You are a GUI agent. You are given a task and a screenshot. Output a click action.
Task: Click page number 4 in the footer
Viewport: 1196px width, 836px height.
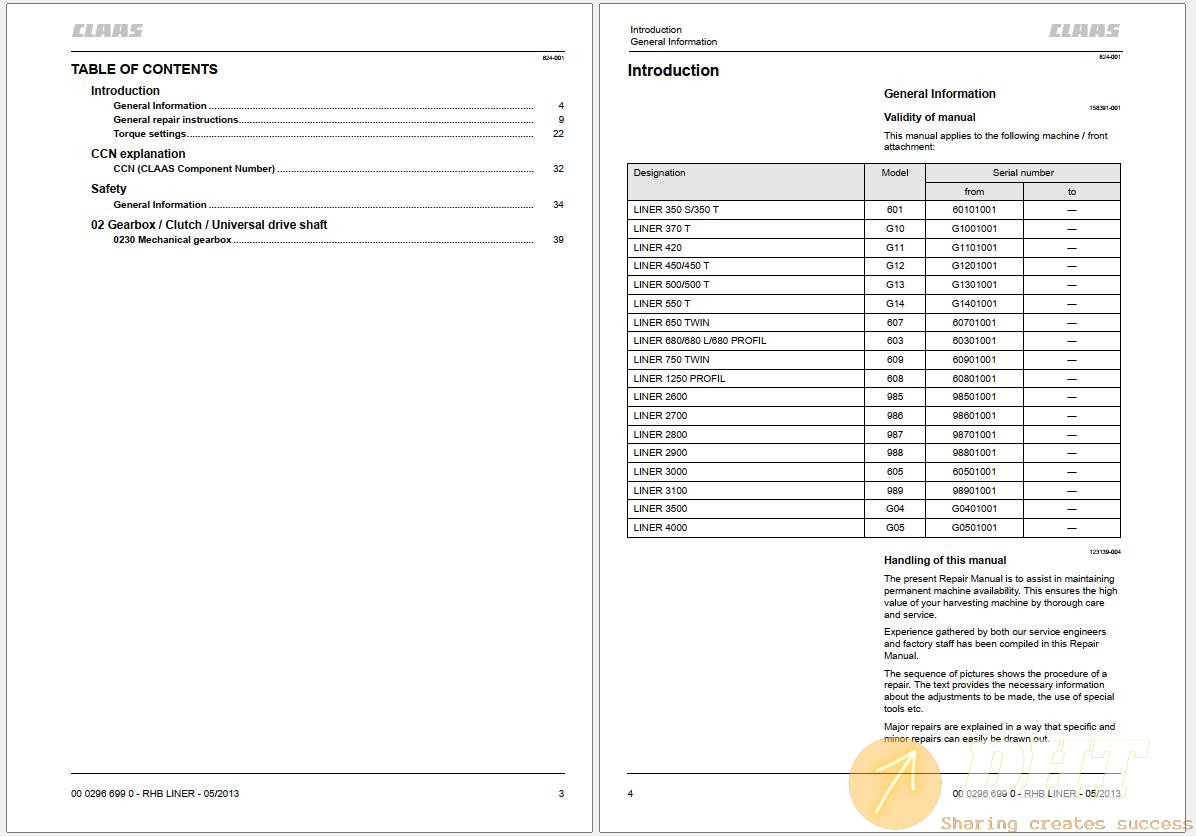630,793
